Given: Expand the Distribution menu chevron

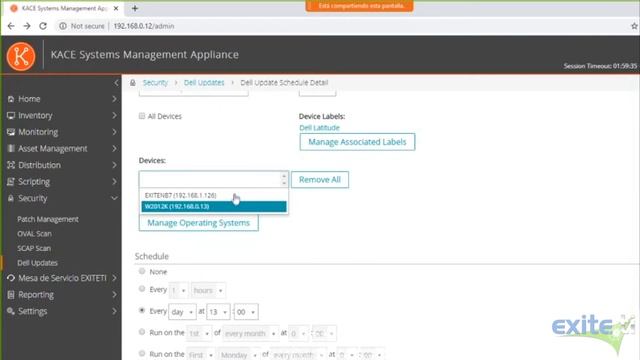Looking at the screenshot, I should [x=114, y=165].
